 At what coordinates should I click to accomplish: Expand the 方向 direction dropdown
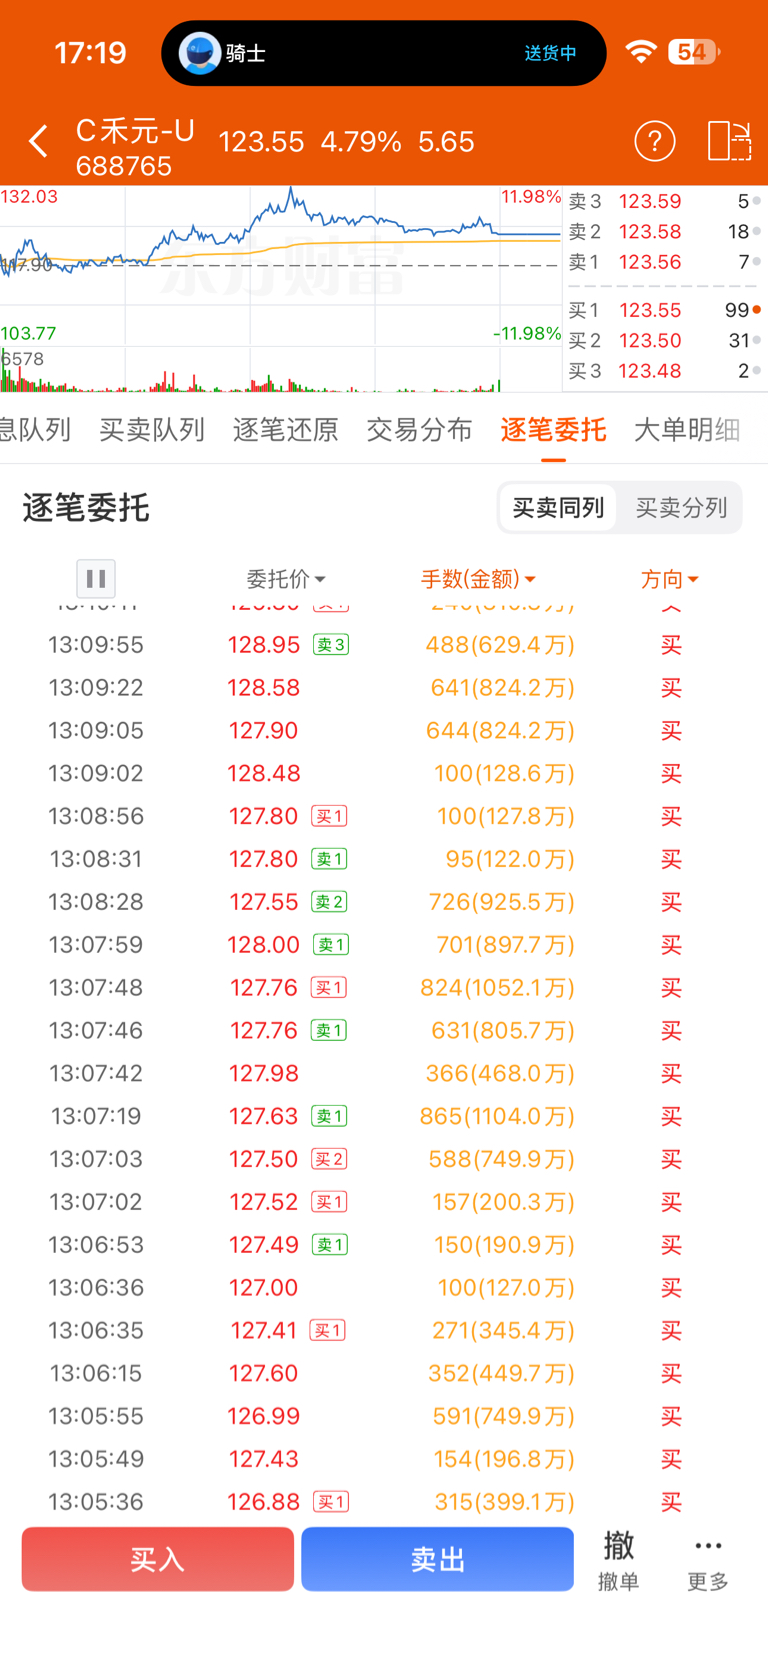pos(669,579)
